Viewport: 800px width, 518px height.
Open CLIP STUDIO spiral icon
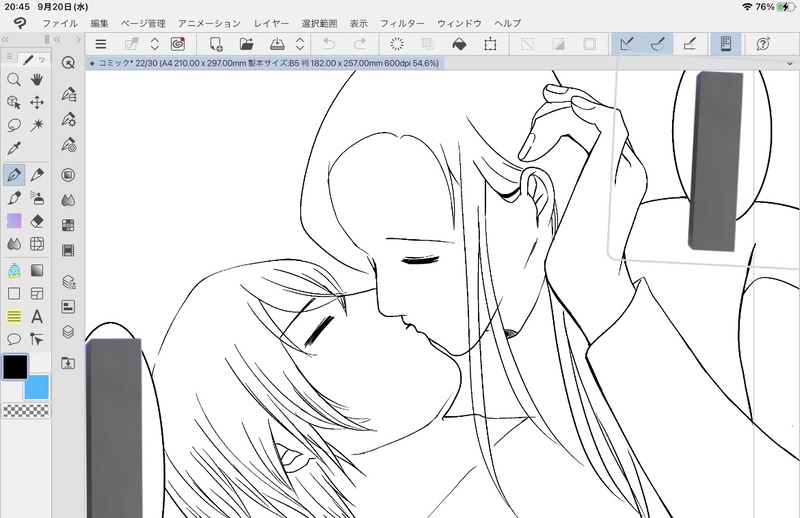(x=178, y=44)
